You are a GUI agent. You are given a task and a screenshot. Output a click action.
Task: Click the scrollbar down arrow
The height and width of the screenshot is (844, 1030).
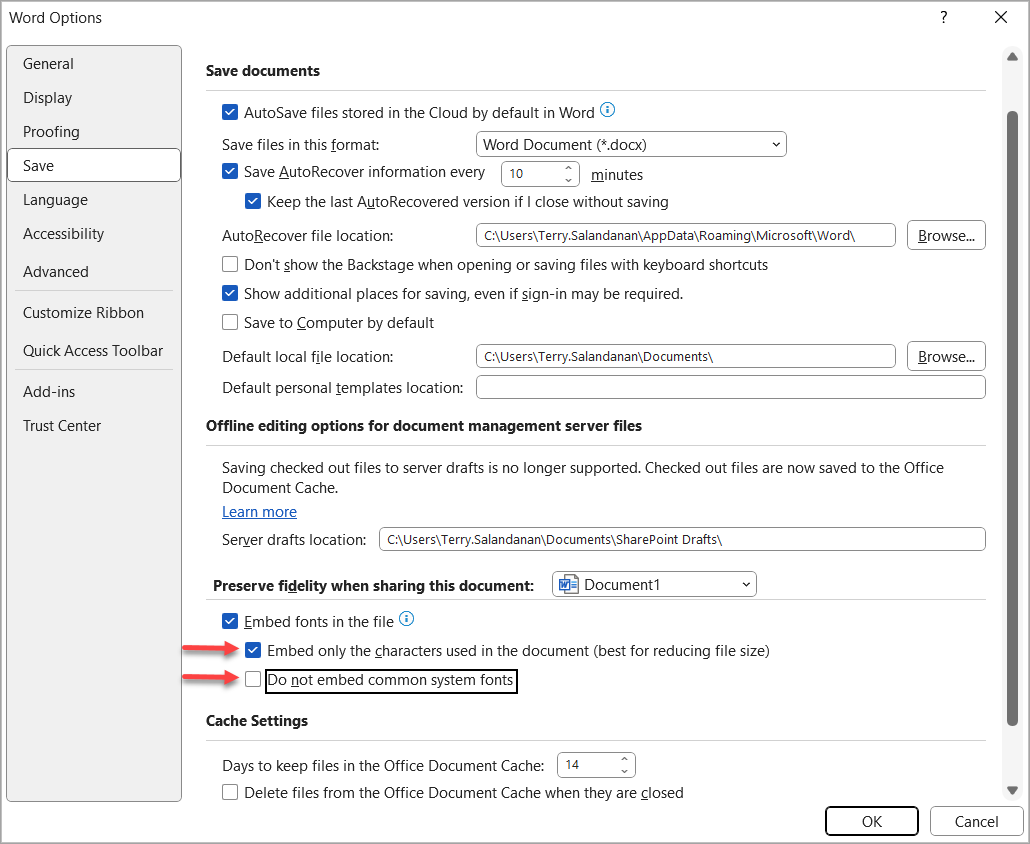(x=1012, y=791)
